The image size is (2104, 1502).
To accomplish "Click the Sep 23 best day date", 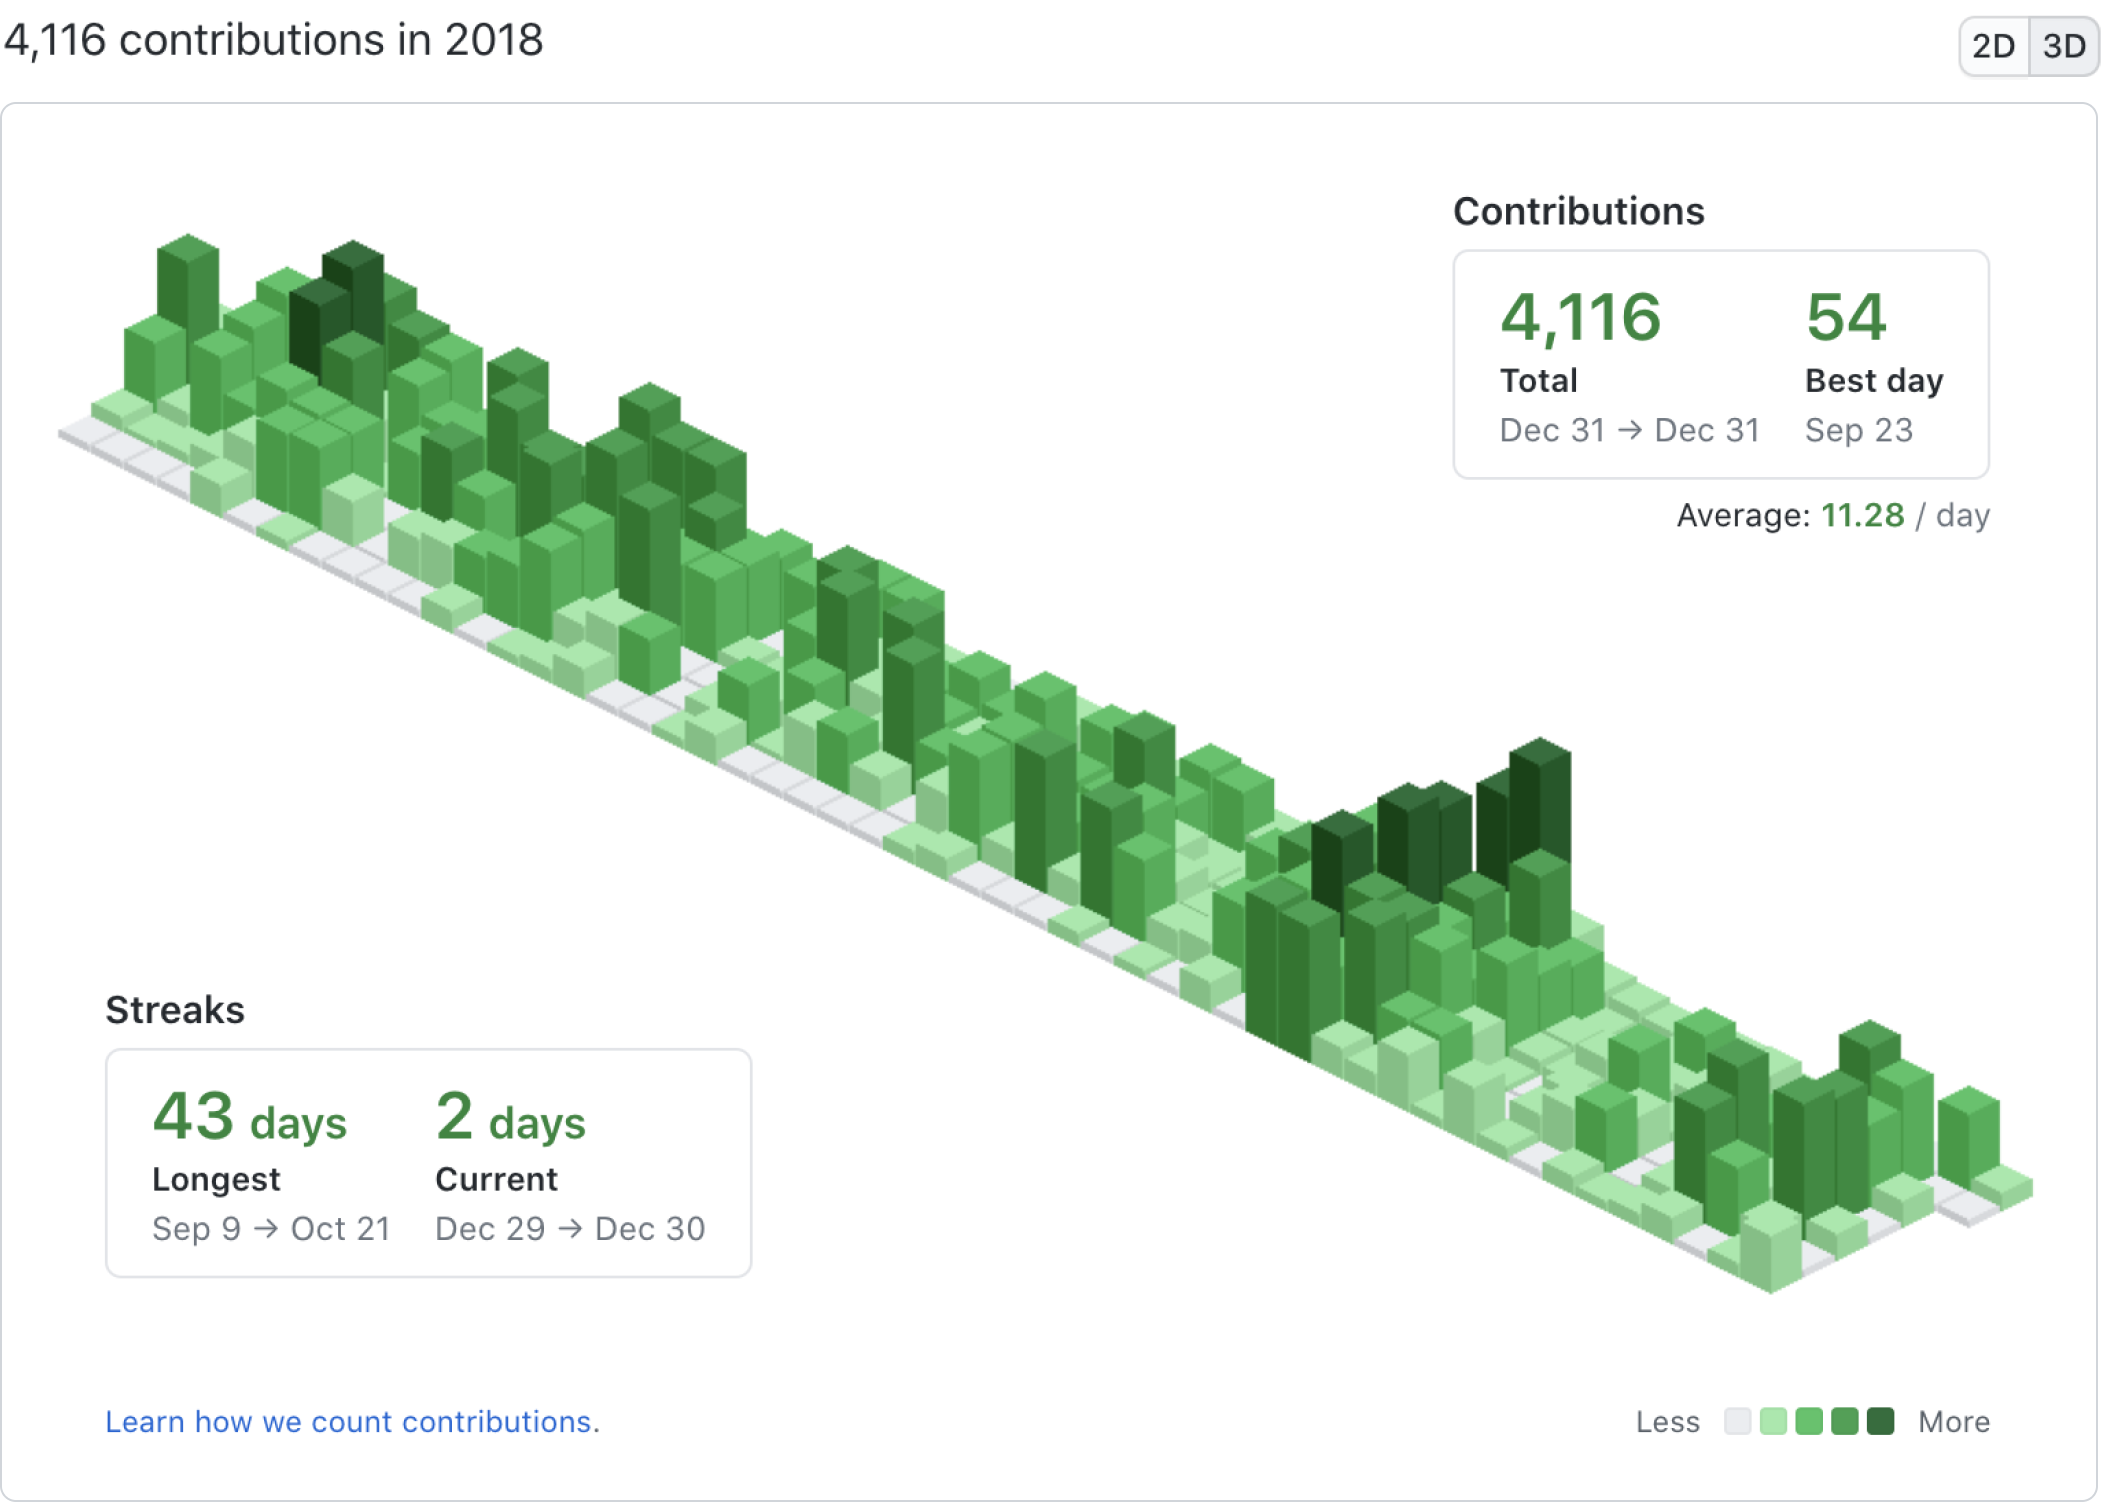I will click(x=1858, y=430).
